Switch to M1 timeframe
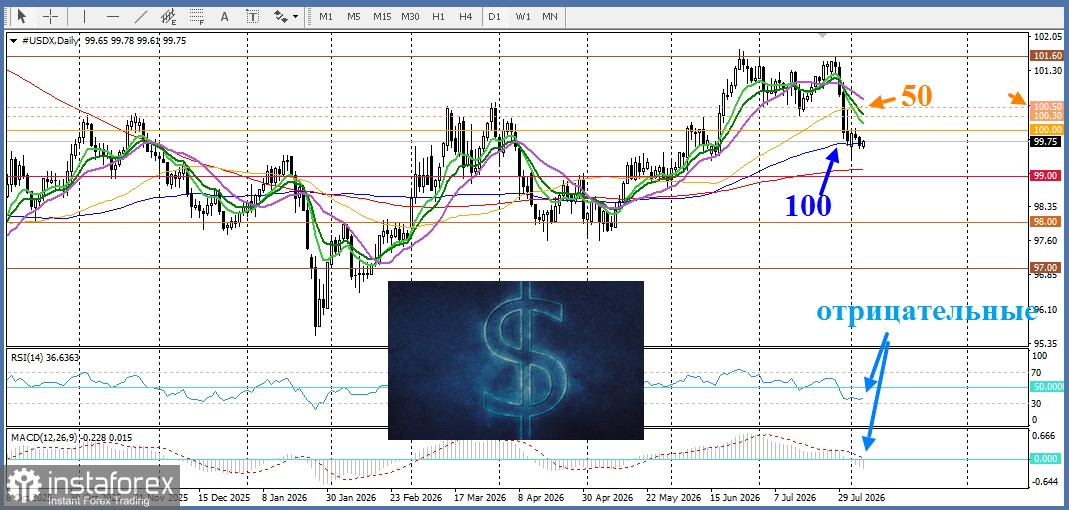The height and width of the screenshot is (510, 1069). (x=326, y=16)
